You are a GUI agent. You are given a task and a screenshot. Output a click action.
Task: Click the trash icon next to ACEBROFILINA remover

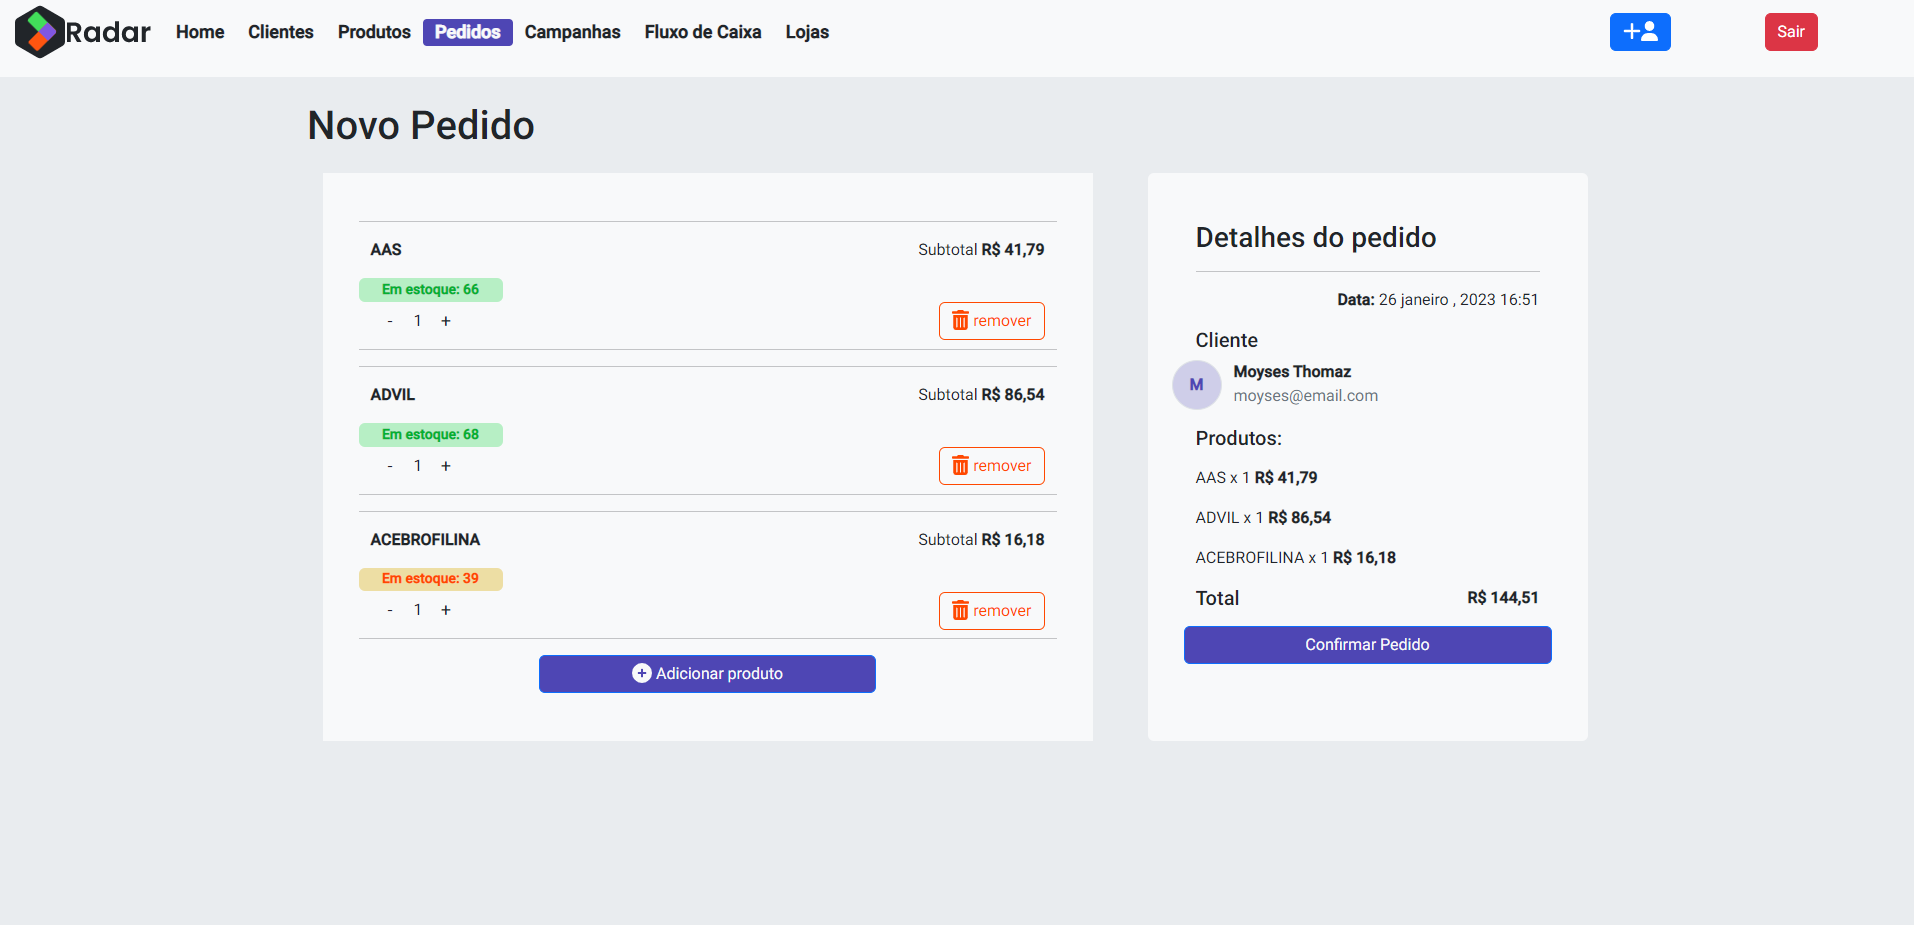pyautogui.click(x=961, y=610)
